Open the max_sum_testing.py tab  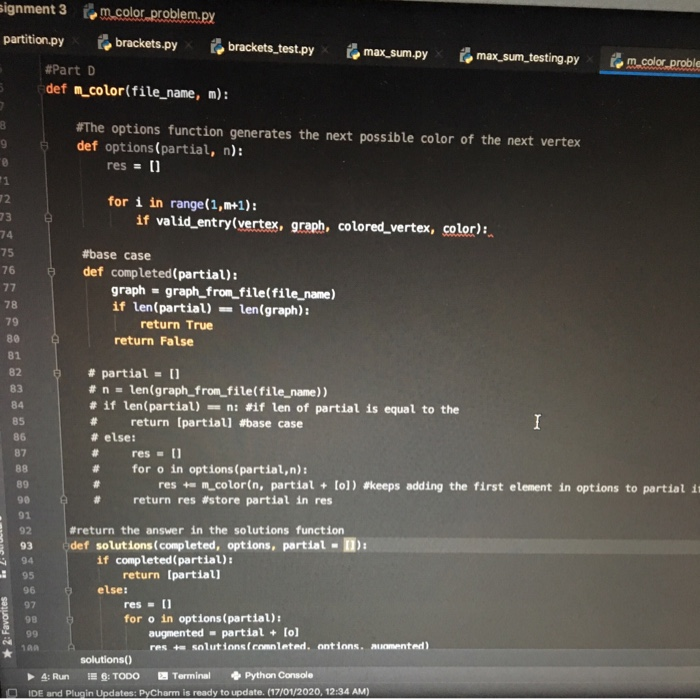click(527, 57)
